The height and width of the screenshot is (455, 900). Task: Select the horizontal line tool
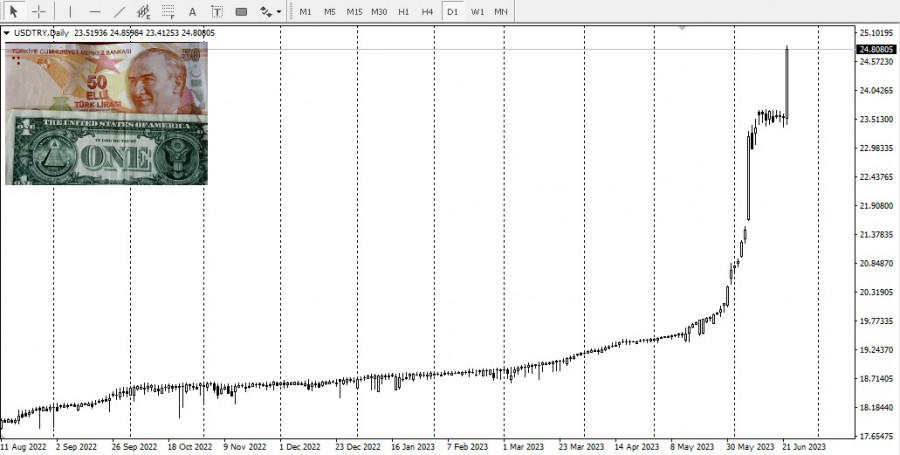95,11
